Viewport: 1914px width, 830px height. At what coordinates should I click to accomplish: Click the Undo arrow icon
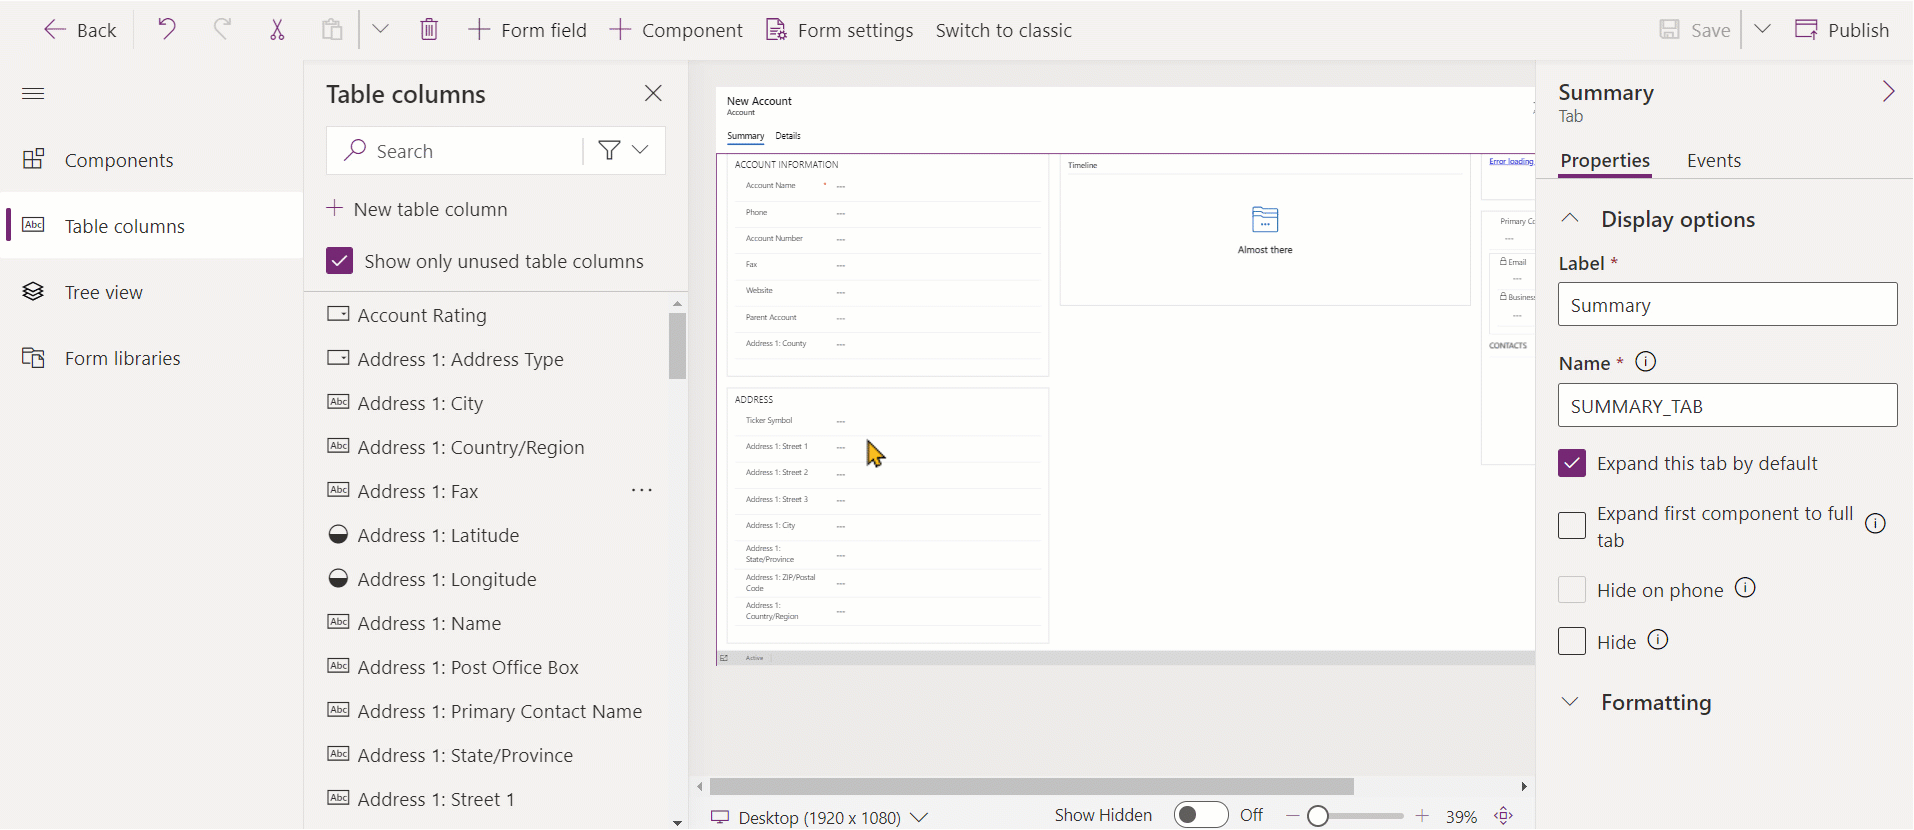166,29
